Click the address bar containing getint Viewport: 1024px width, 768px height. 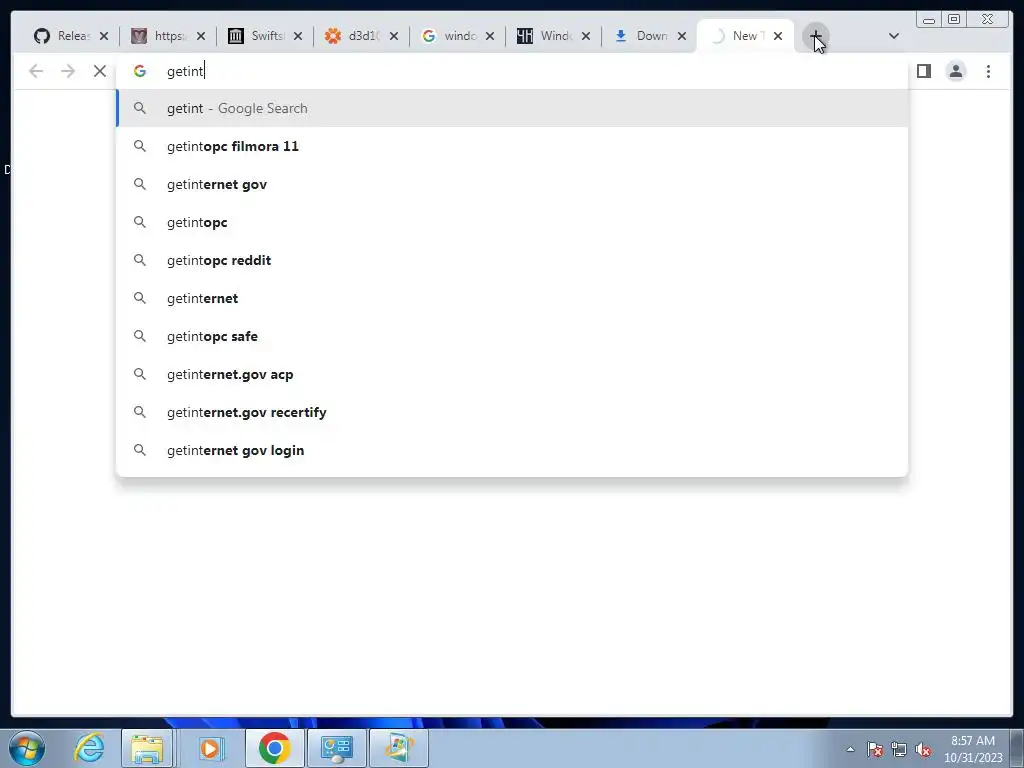512,71
